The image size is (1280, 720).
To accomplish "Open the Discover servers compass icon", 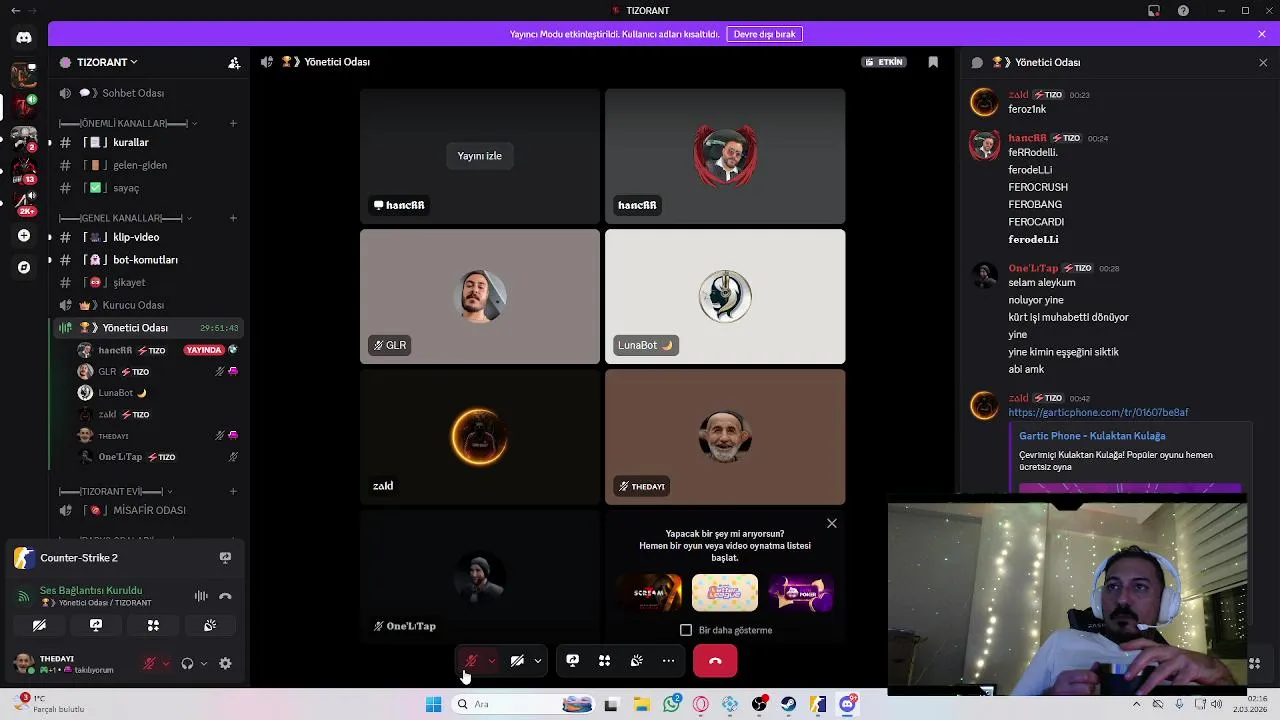I will pos(24,267).
